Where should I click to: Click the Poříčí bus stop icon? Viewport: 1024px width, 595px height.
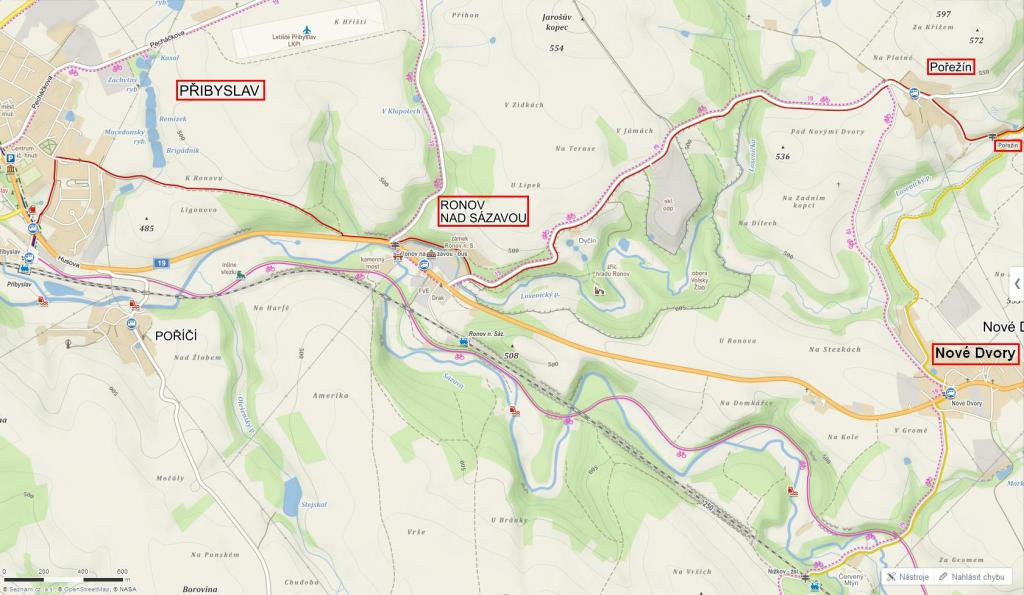pyautogui.click(x=131, y=323)
